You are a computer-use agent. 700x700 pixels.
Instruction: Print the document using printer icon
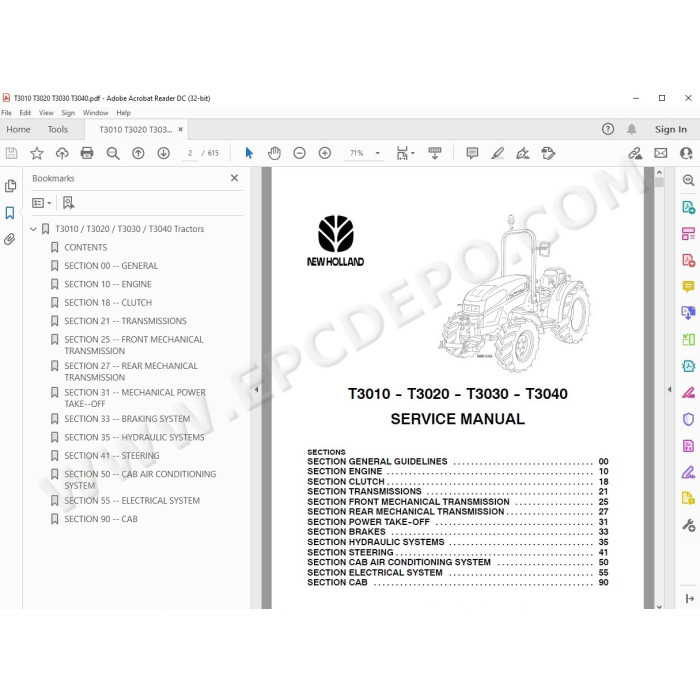(x=87, y=153)
